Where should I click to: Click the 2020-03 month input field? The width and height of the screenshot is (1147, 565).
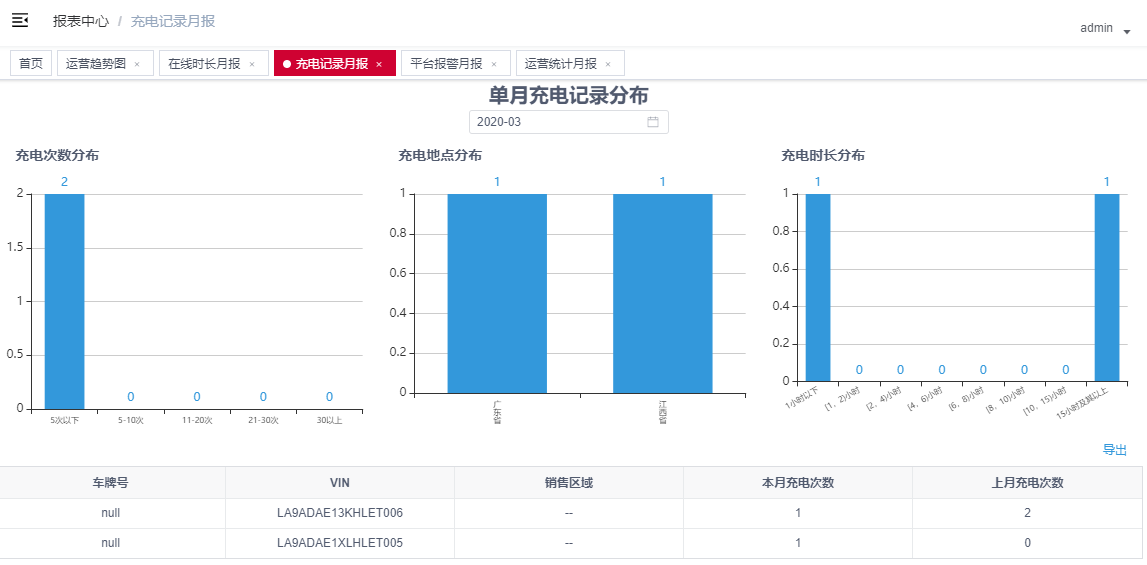pos(555,122)
